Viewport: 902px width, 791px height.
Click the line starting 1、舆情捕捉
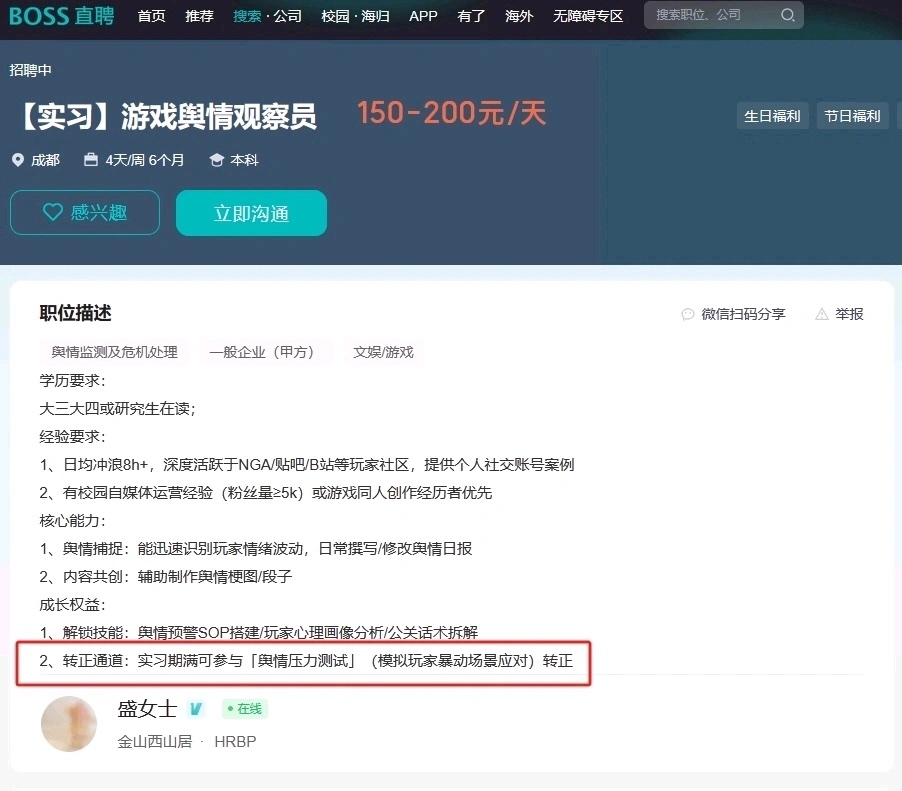256,549
